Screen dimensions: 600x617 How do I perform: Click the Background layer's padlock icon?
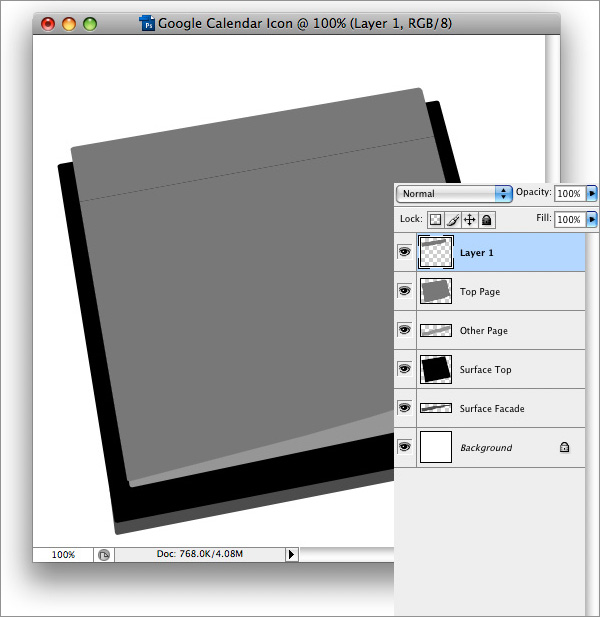tap(564, 447)
